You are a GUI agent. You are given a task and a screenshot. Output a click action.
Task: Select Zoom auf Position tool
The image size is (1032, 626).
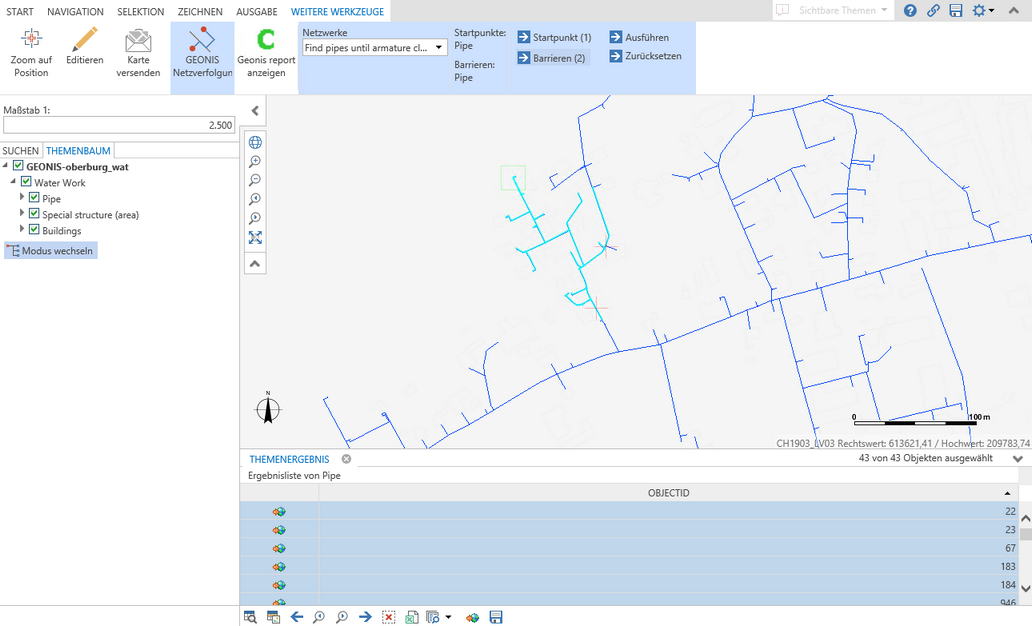(x=31, y=54)
